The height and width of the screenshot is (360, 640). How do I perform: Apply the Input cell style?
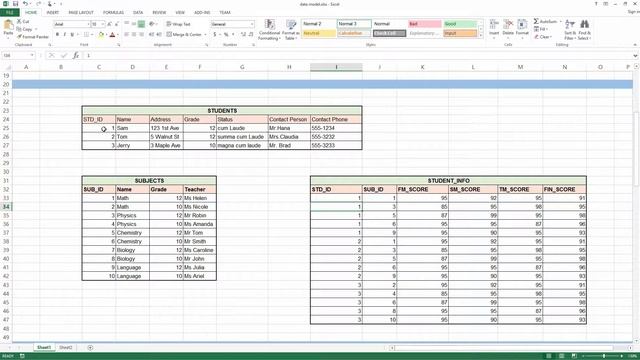460,33
